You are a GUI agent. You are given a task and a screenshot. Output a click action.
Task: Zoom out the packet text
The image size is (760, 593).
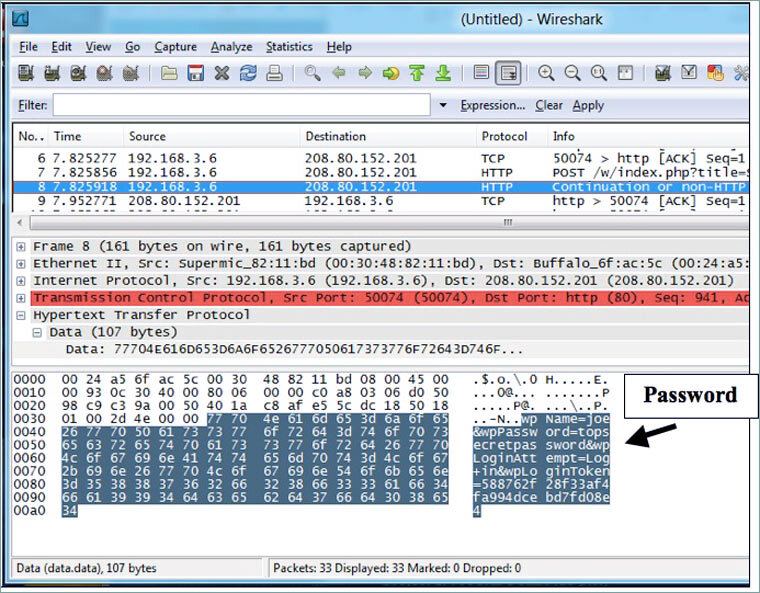point(572,73)
